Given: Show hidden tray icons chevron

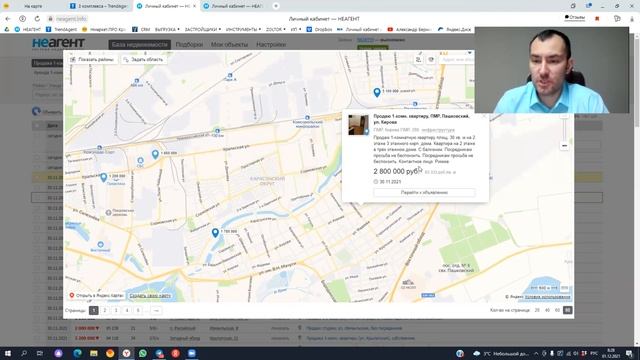Looking at the screenshot, I should pos(536,353).
